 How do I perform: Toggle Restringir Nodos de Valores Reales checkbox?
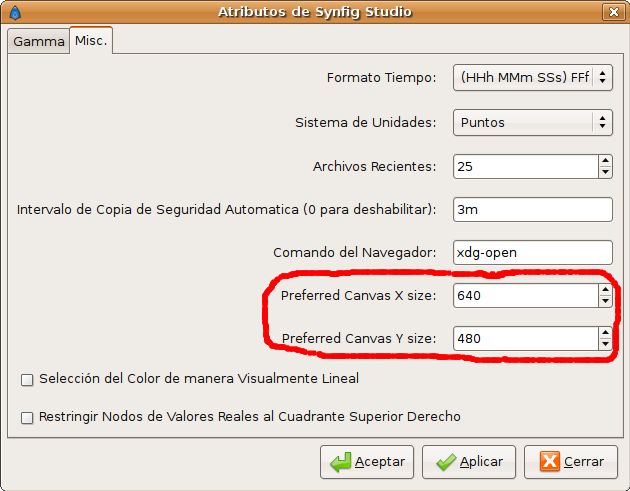coord(27,418)
